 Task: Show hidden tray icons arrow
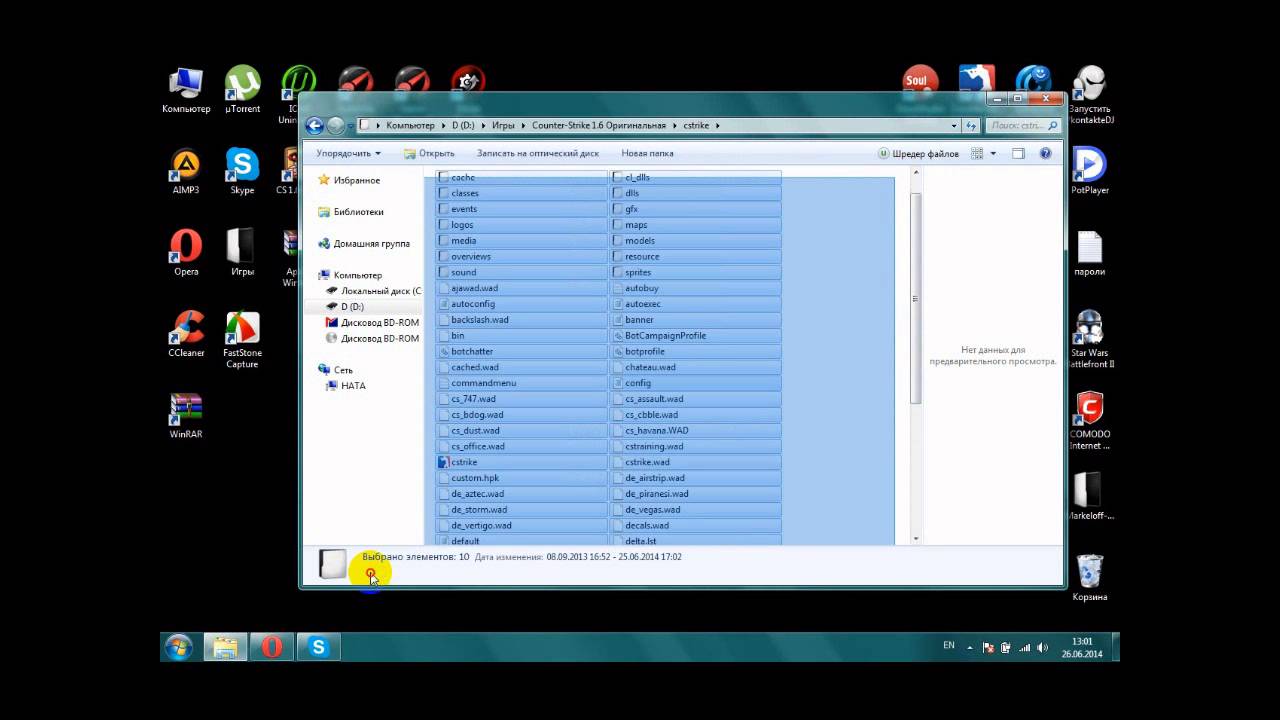[x=969, y=647]
